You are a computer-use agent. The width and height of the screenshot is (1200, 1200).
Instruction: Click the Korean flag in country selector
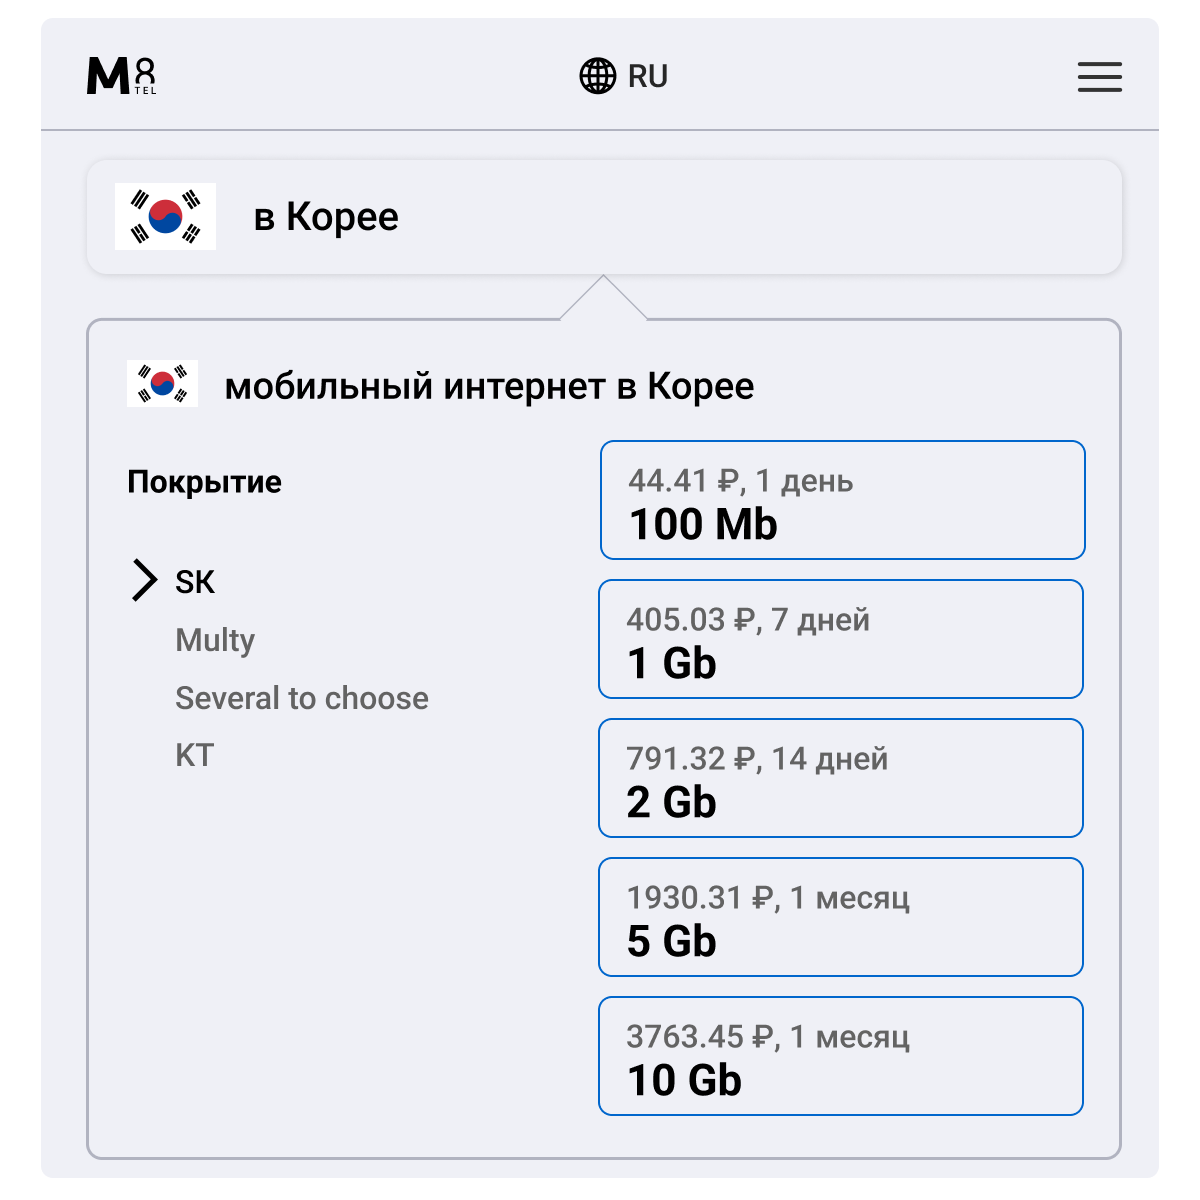tap(165, 216)
